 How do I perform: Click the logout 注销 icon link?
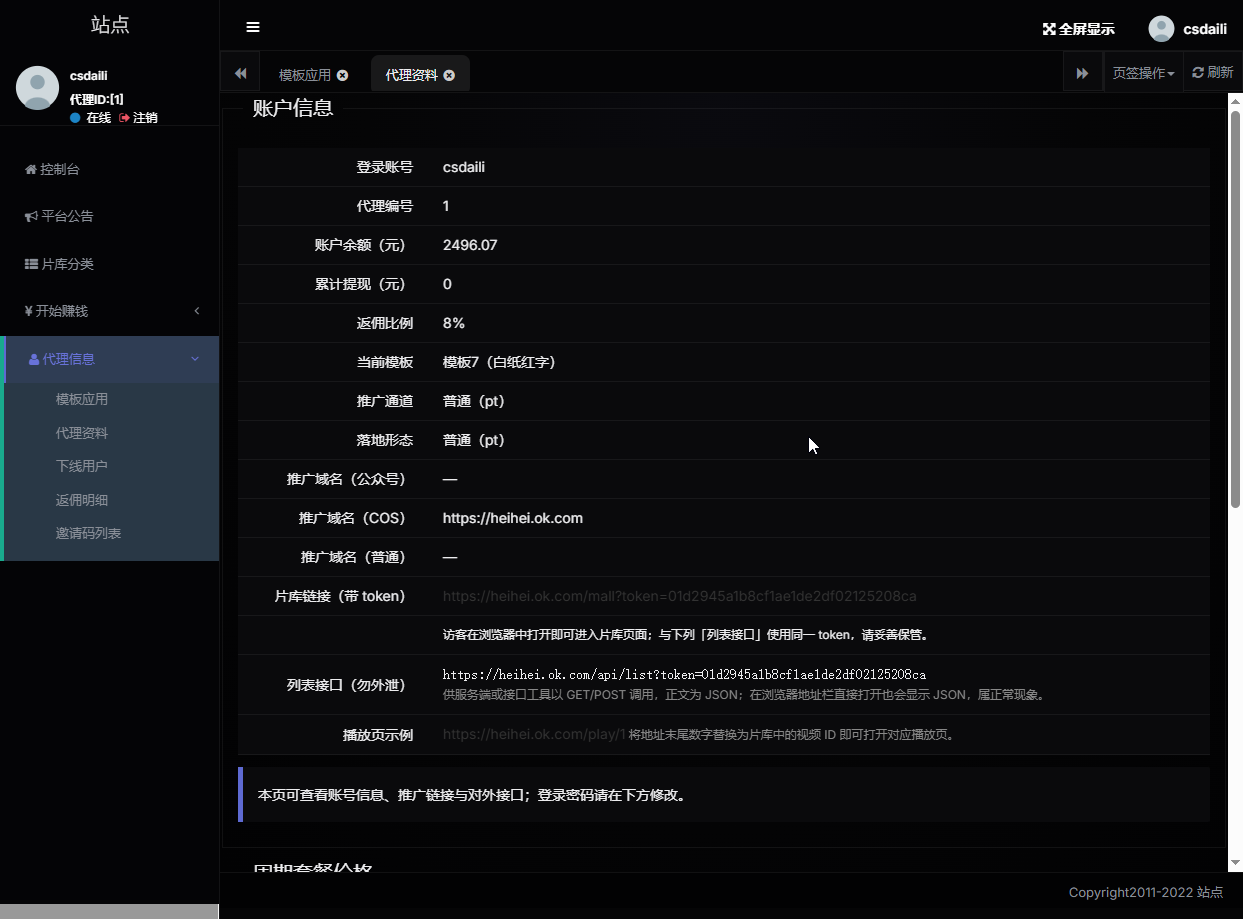(138, 117)
